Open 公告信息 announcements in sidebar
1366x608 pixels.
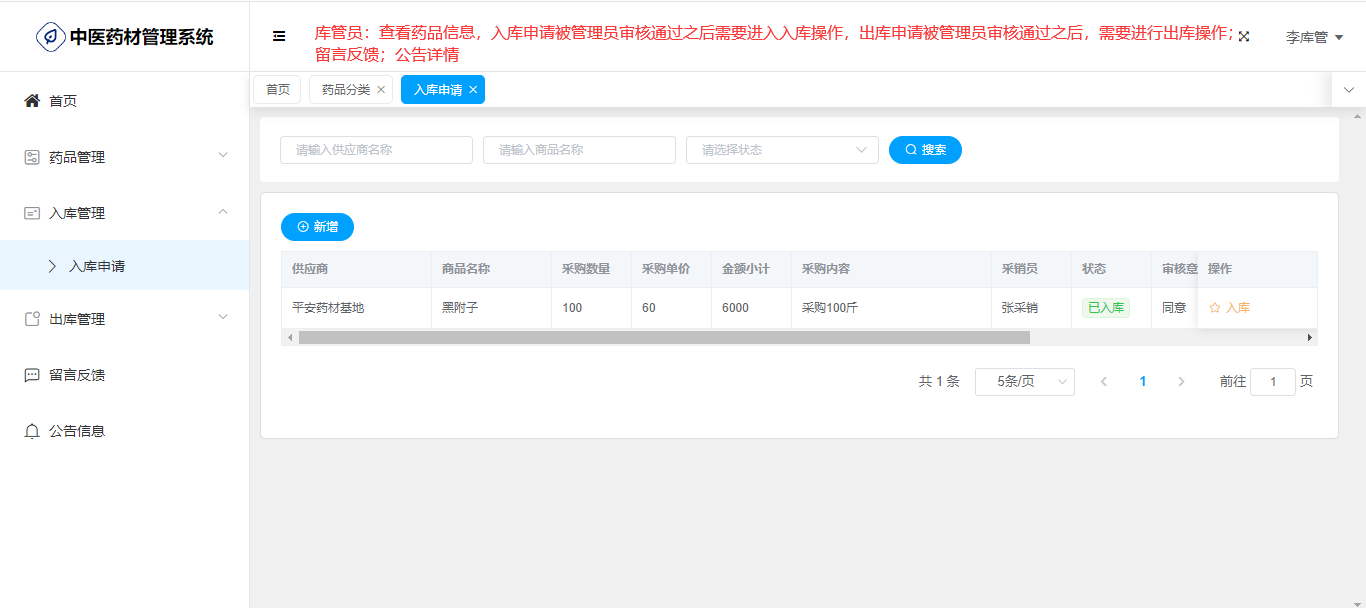pos(77,431)
